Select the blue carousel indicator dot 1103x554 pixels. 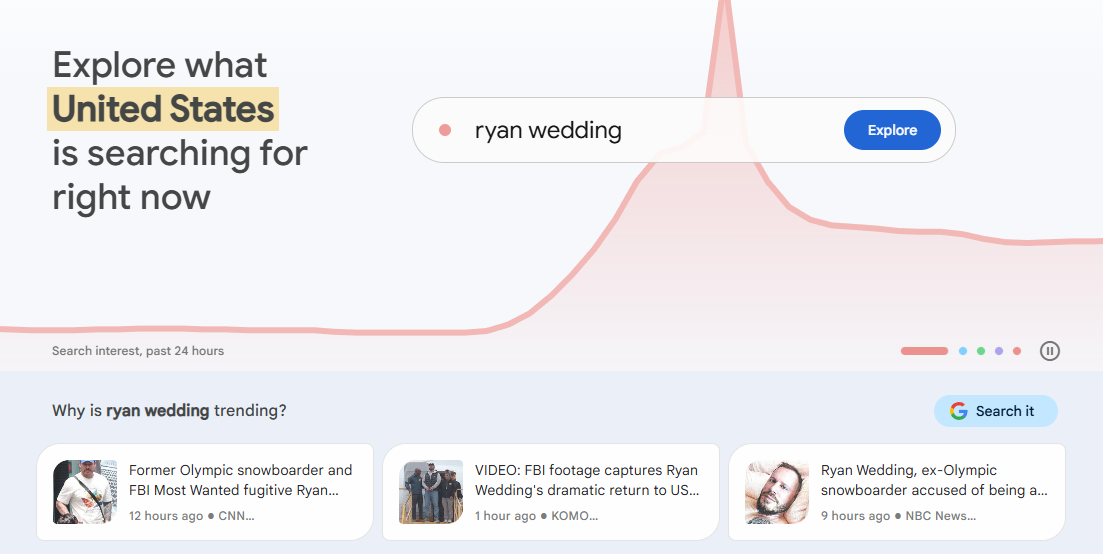[963, 351]
